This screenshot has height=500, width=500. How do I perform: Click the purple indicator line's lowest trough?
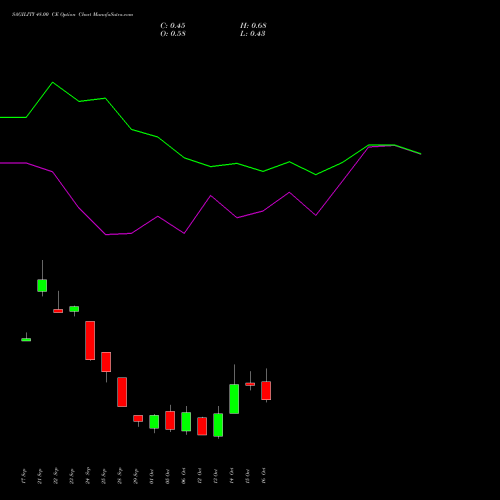point(106,235)
